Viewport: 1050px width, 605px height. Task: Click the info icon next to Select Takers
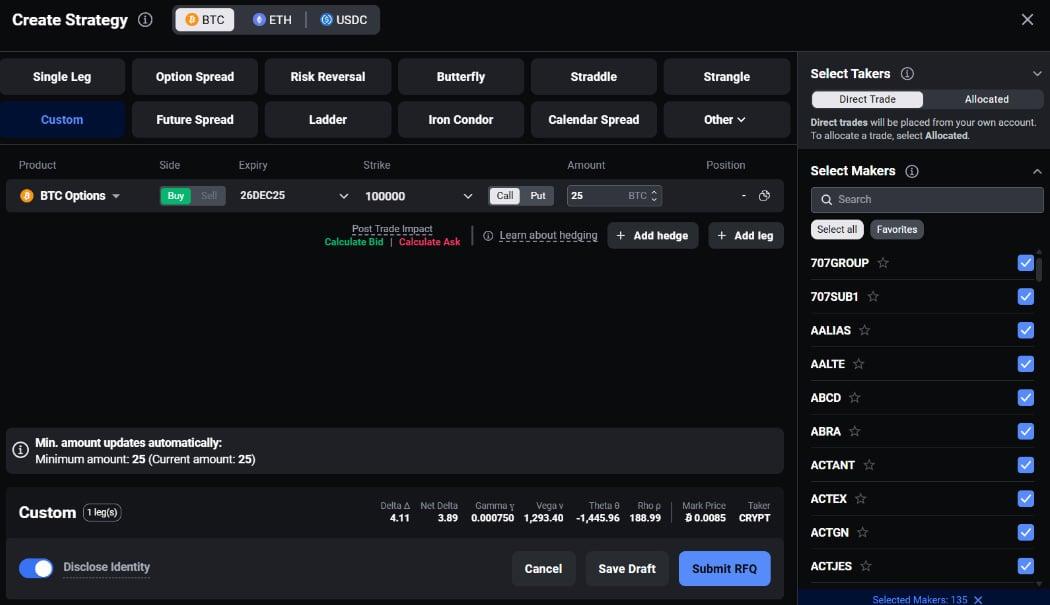[x=907, y=74]
